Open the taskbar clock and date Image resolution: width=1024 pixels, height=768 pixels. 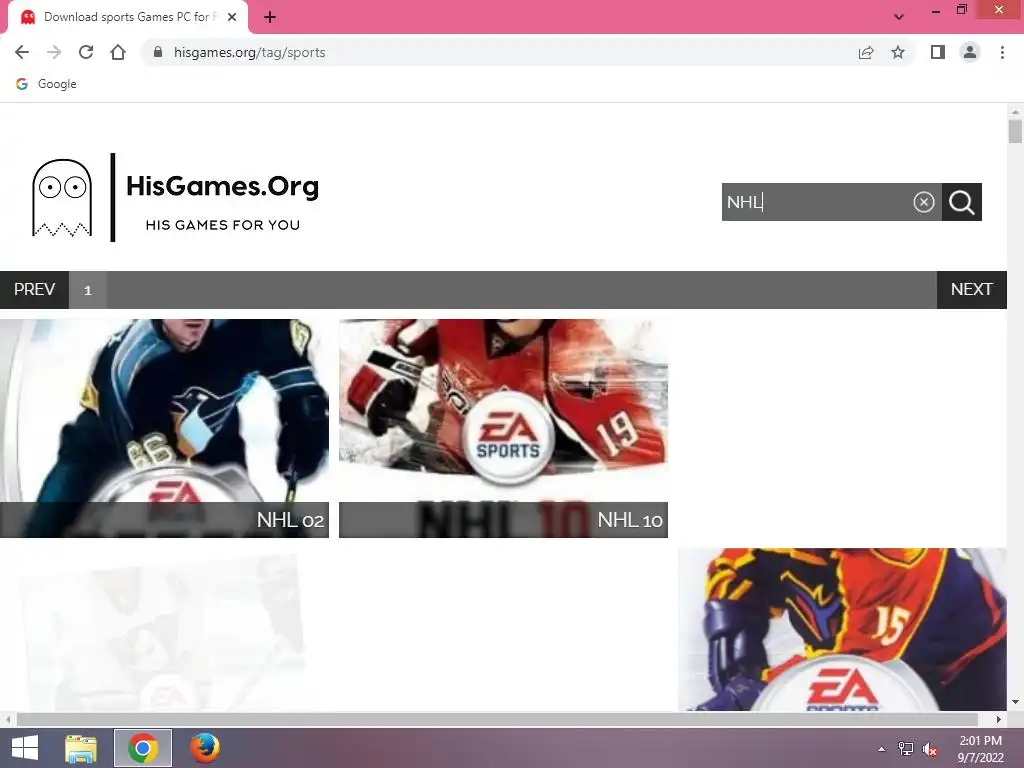point(980,749)
